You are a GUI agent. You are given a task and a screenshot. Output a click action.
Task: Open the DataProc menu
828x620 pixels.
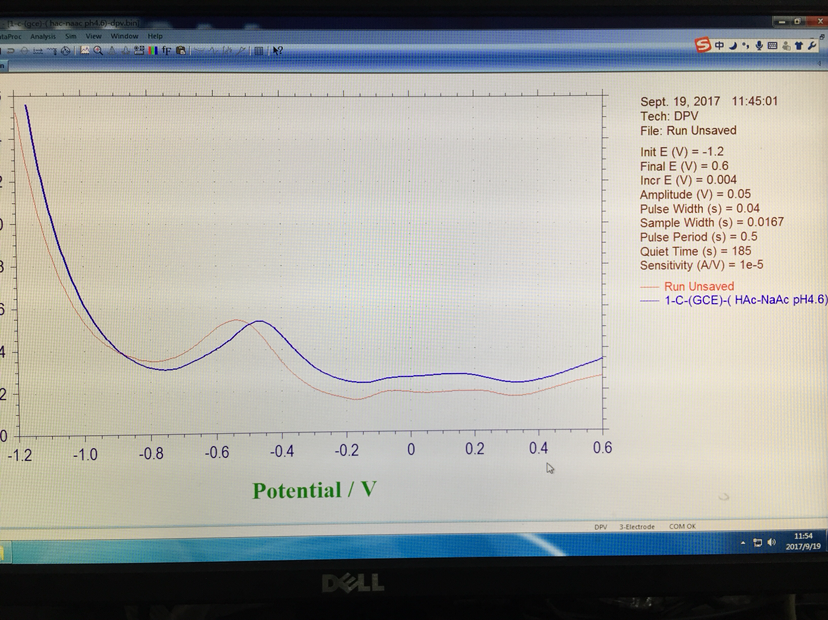point(11,36)
